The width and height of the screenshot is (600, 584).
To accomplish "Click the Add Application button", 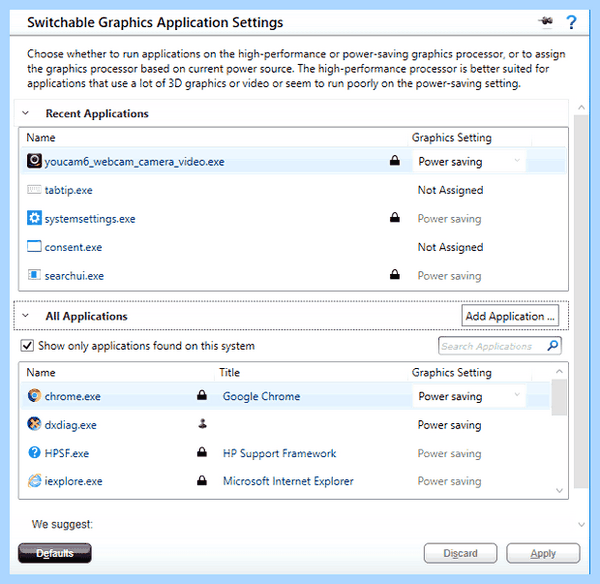I will pyautogui.click(x=510, y=316).
